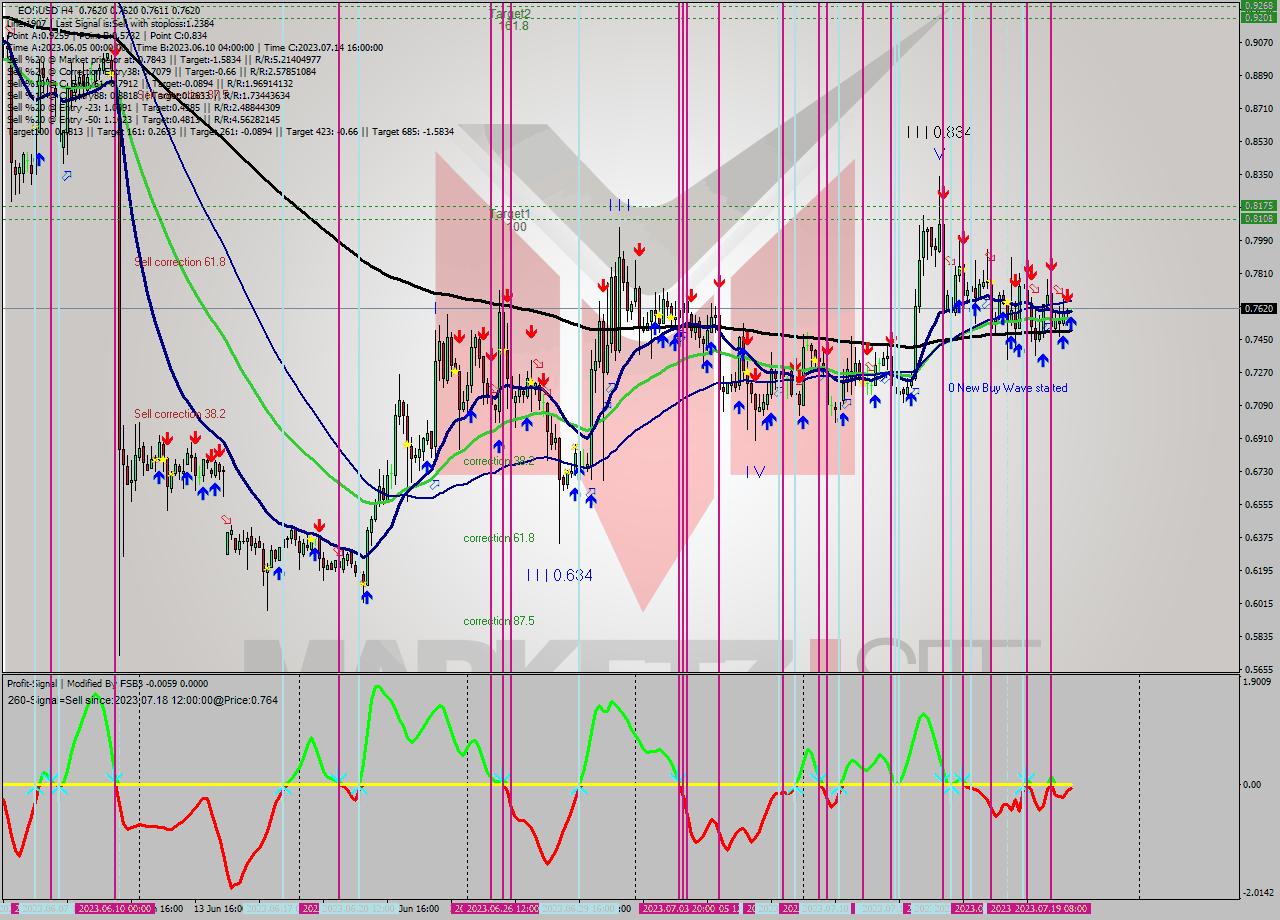This screenshot has height=920, width=1280.
Task: Click the green 0.8108 price tag
Action: click(x=1259, y=217)
